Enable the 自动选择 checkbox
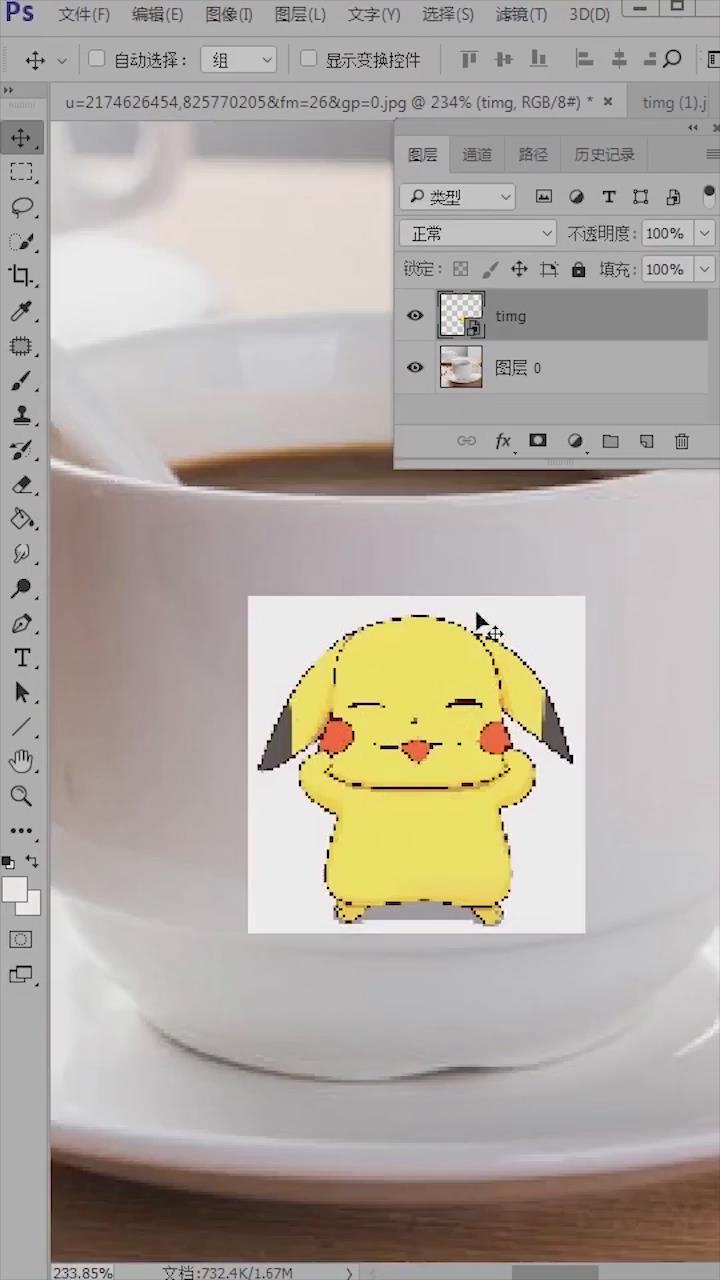Image resolution: width=720 pixels, height=1280 pixels. (97, 59)
